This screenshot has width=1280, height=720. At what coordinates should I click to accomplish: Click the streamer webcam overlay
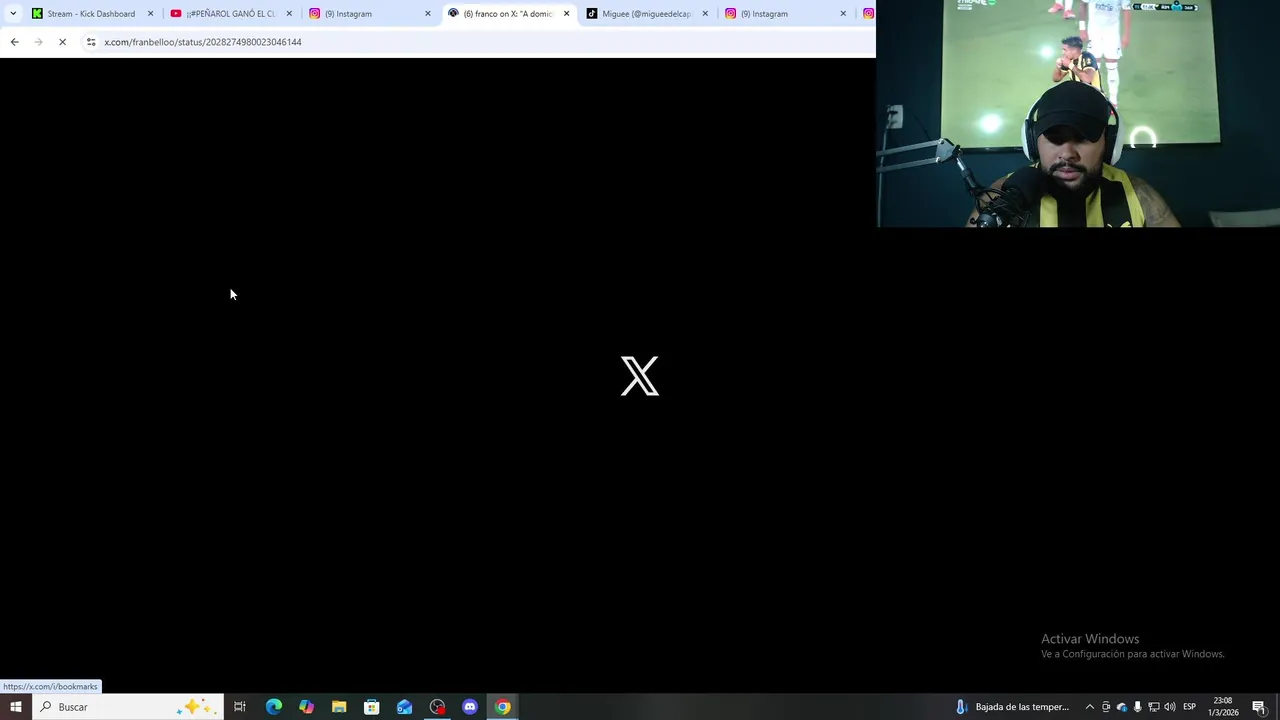pyautogui.click(x=1078, y=114)
